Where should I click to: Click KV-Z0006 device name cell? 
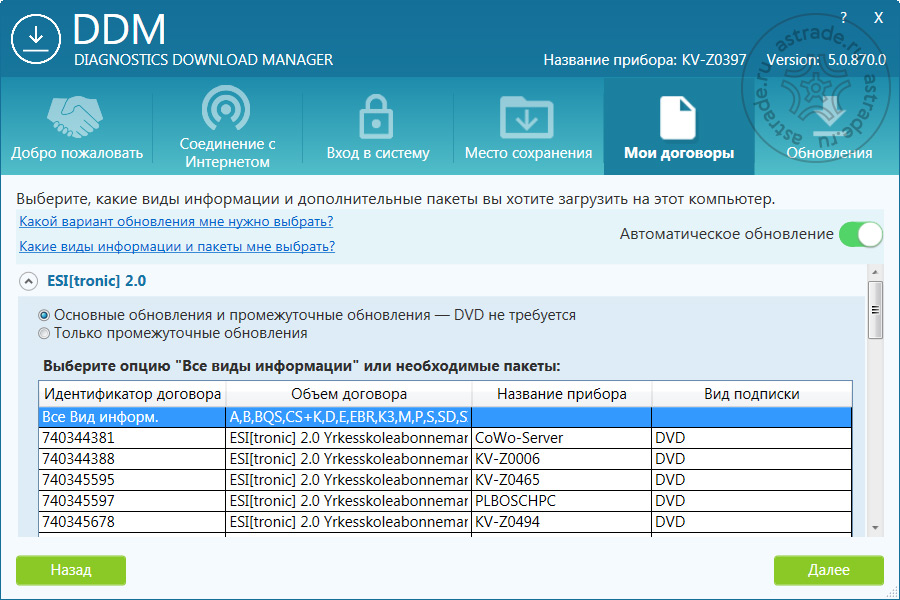(x=561, y=459)
